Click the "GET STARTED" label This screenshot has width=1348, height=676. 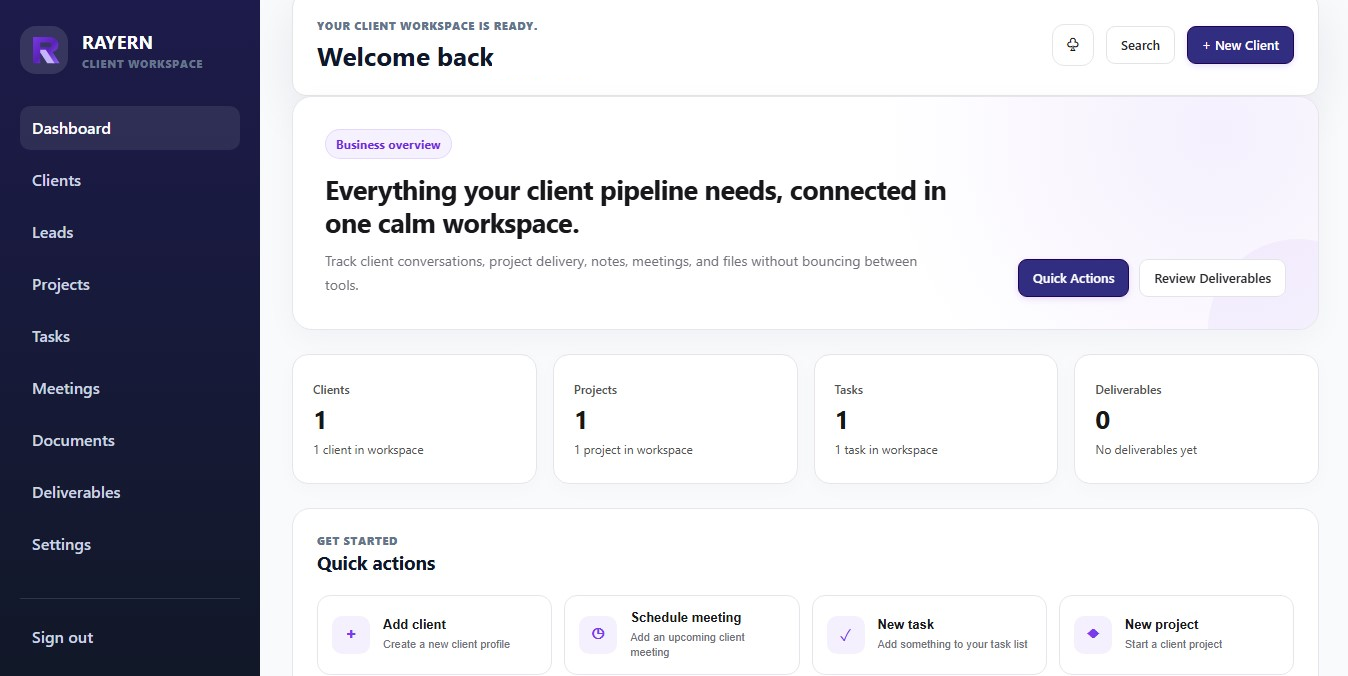(357, 541)
